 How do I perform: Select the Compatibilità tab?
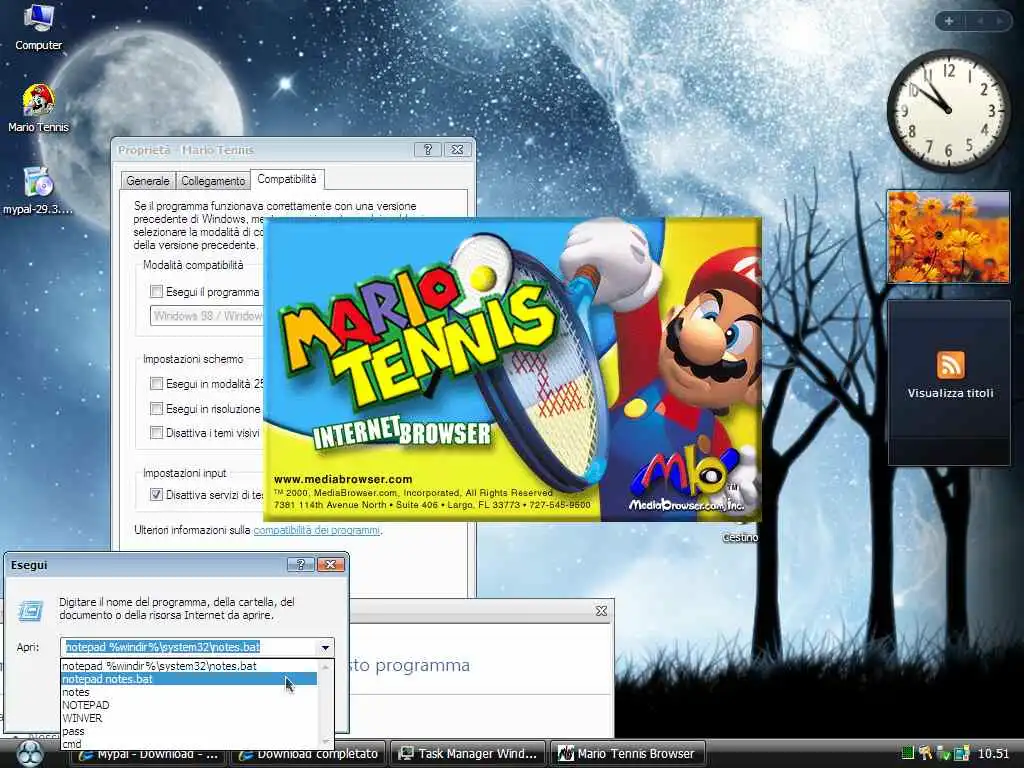tap(287, 179)
